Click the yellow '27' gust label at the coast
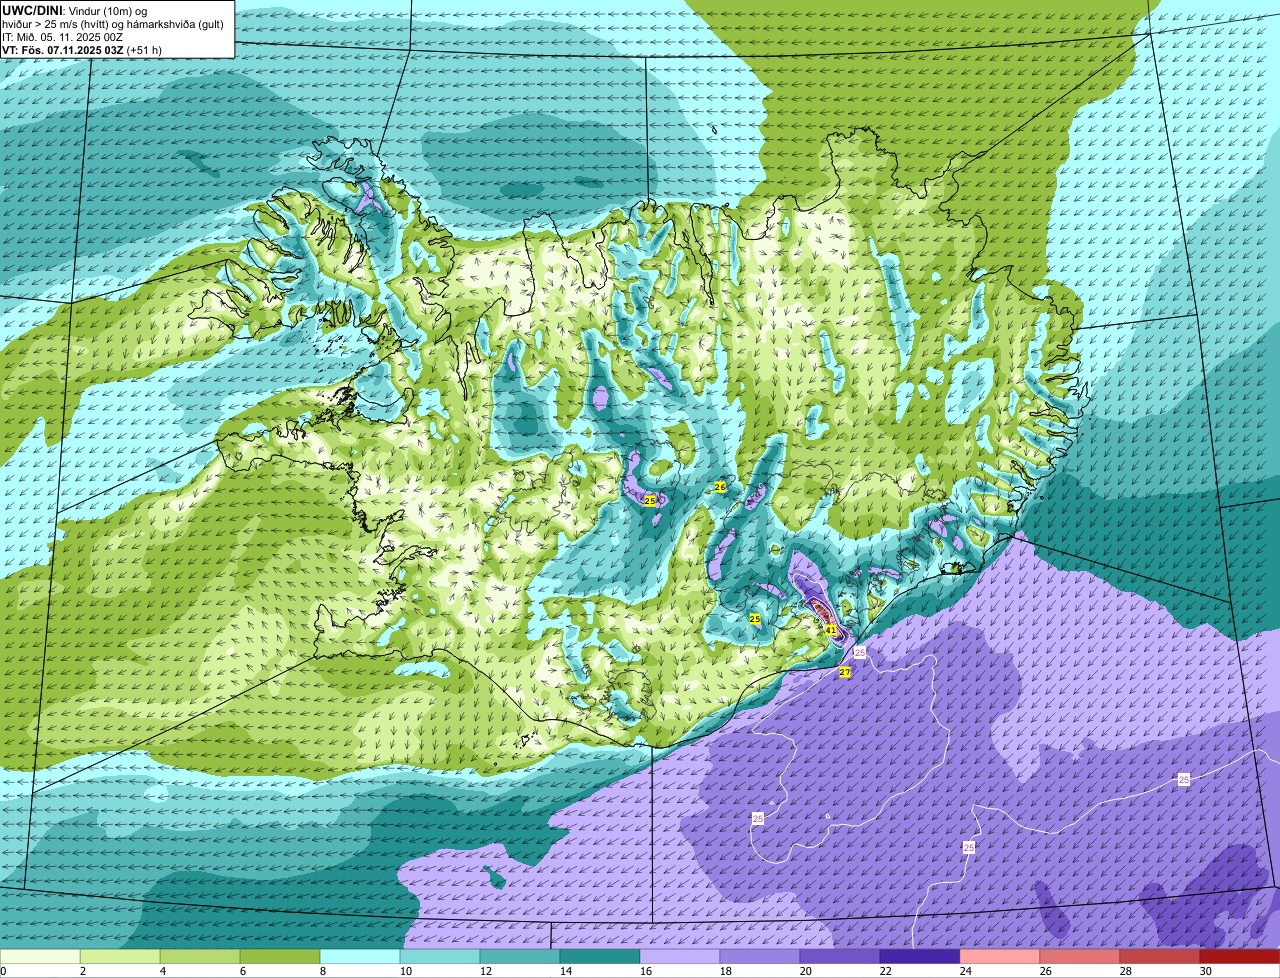Screen dimensions: 1280x978 (x=845, y=673)
